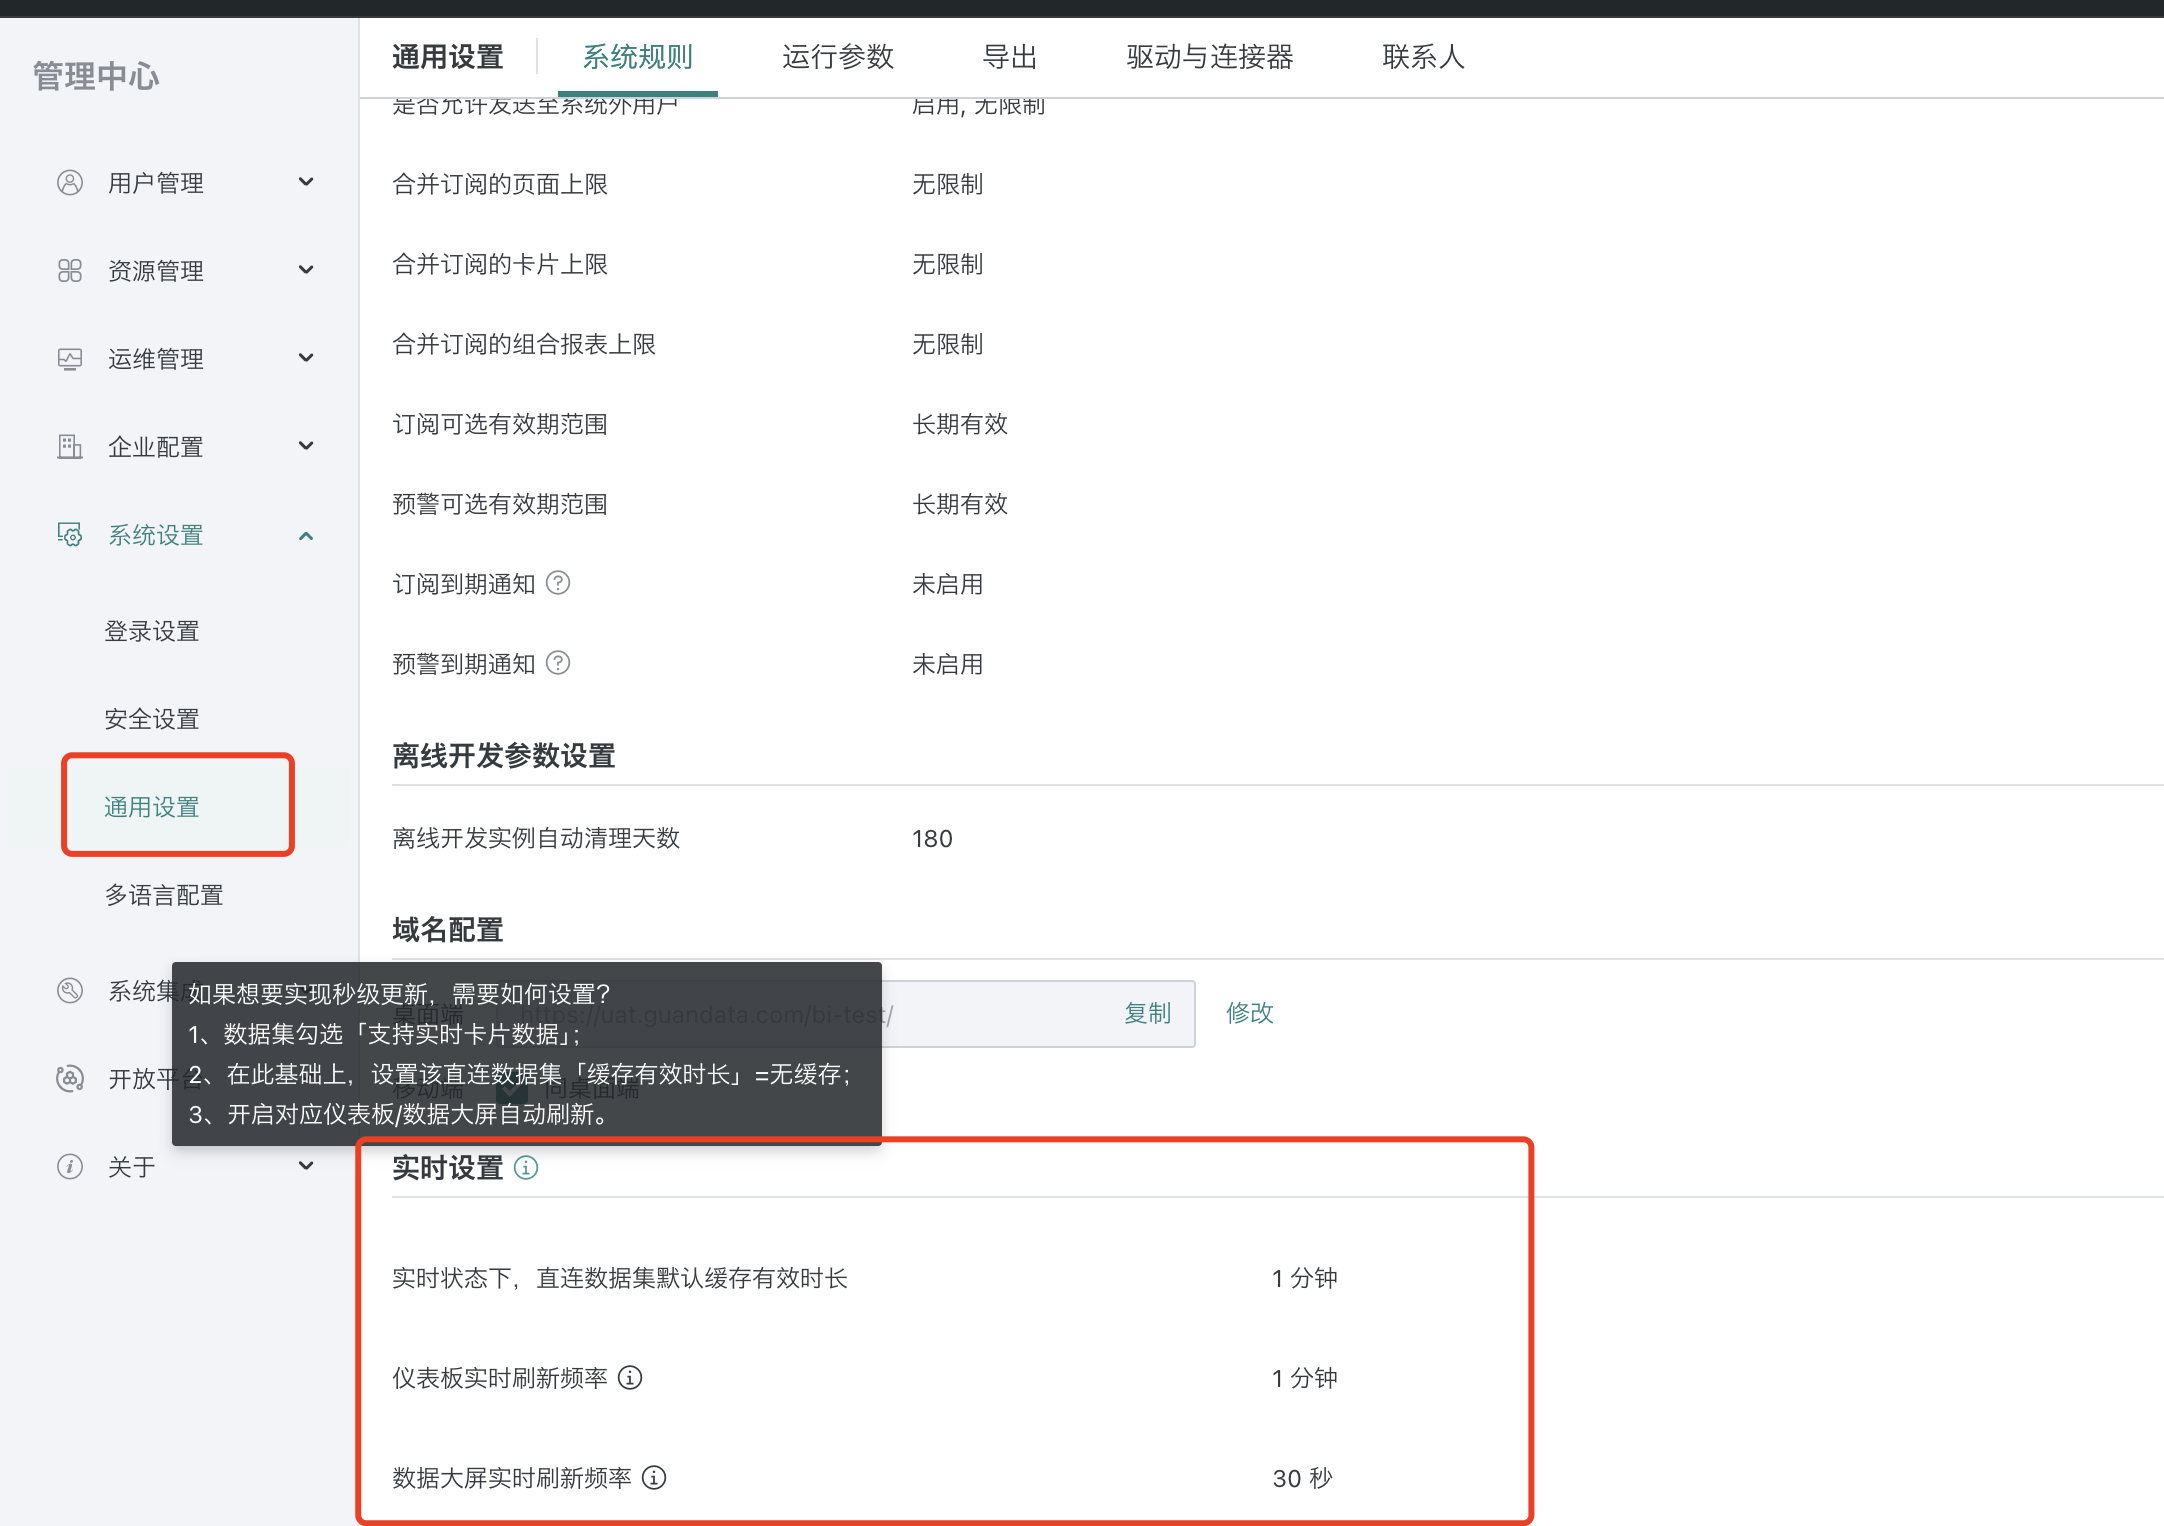点击订阅到期通知旁的问号帮助图标
The width and height of the screenshot is (2164, 1526).
pyautogui.click(x=558, y=583)
